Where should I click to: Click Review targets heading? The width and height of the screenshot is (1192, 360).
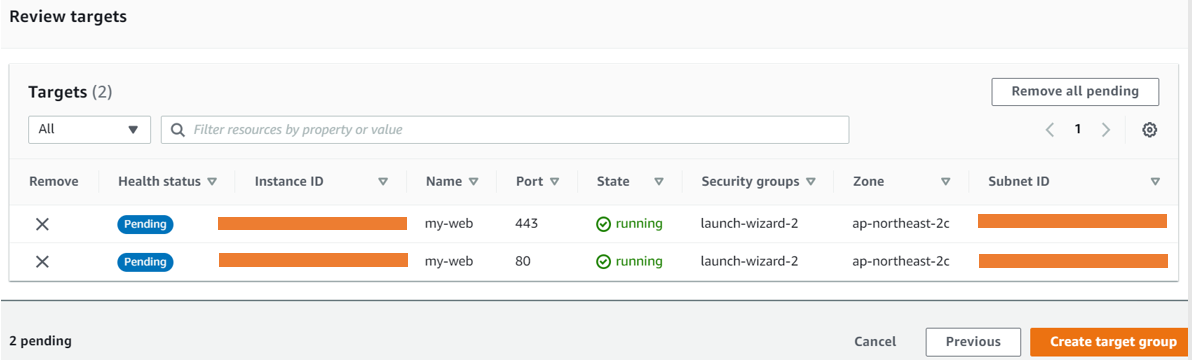point(68,16)
